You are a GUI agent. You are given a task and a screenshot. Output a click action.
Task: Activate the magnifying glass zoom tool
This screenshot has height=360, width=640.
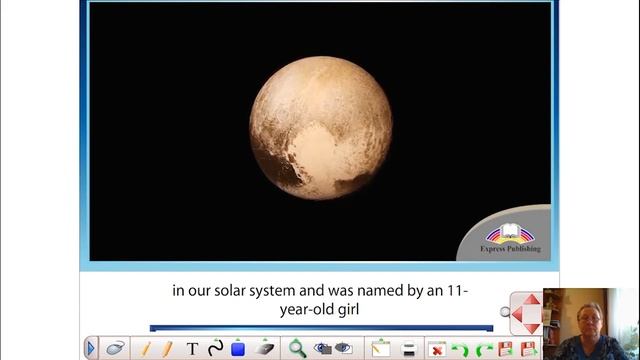pos(297,349)
